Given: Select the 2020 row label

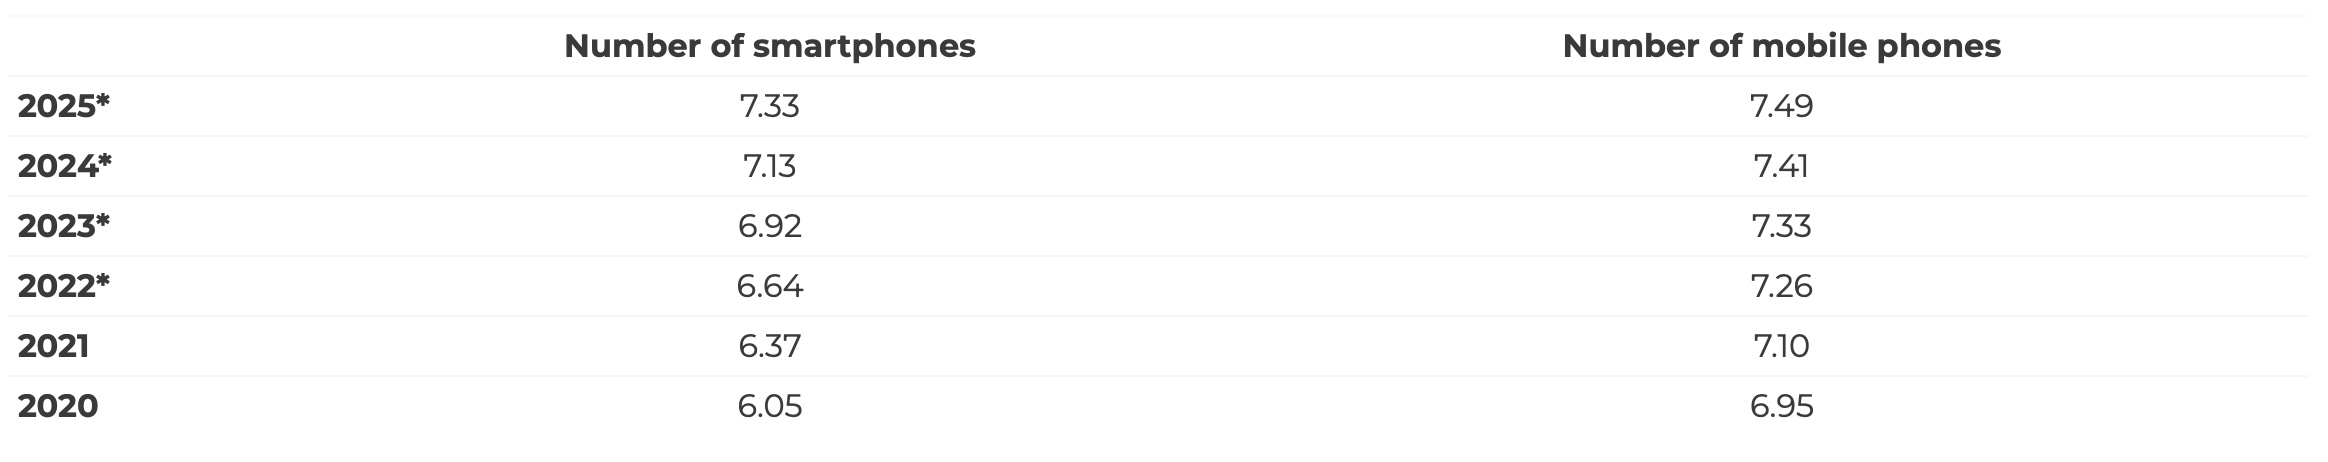Looking at the screenshot, I should coord(58,406).
